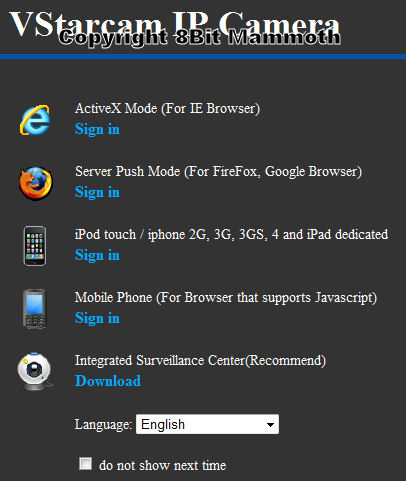
Task: Sign in under Mobile Phone option
Action: pyautogui.click(x=97, y=318)
